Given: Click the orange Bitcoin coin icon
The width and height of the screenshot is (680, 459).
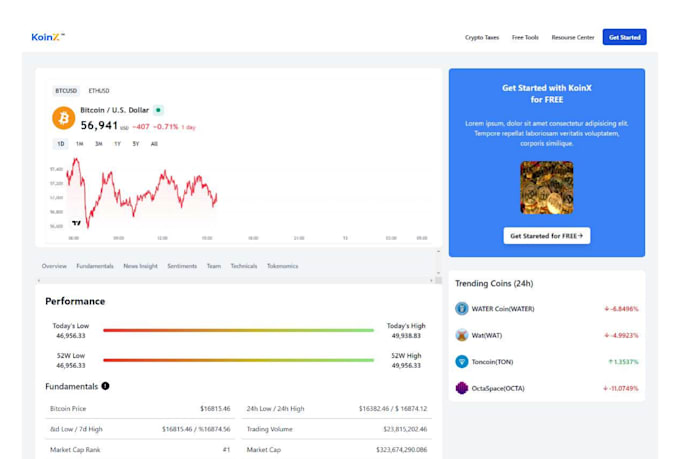Looking at the screenshot, I should [63, 118].
